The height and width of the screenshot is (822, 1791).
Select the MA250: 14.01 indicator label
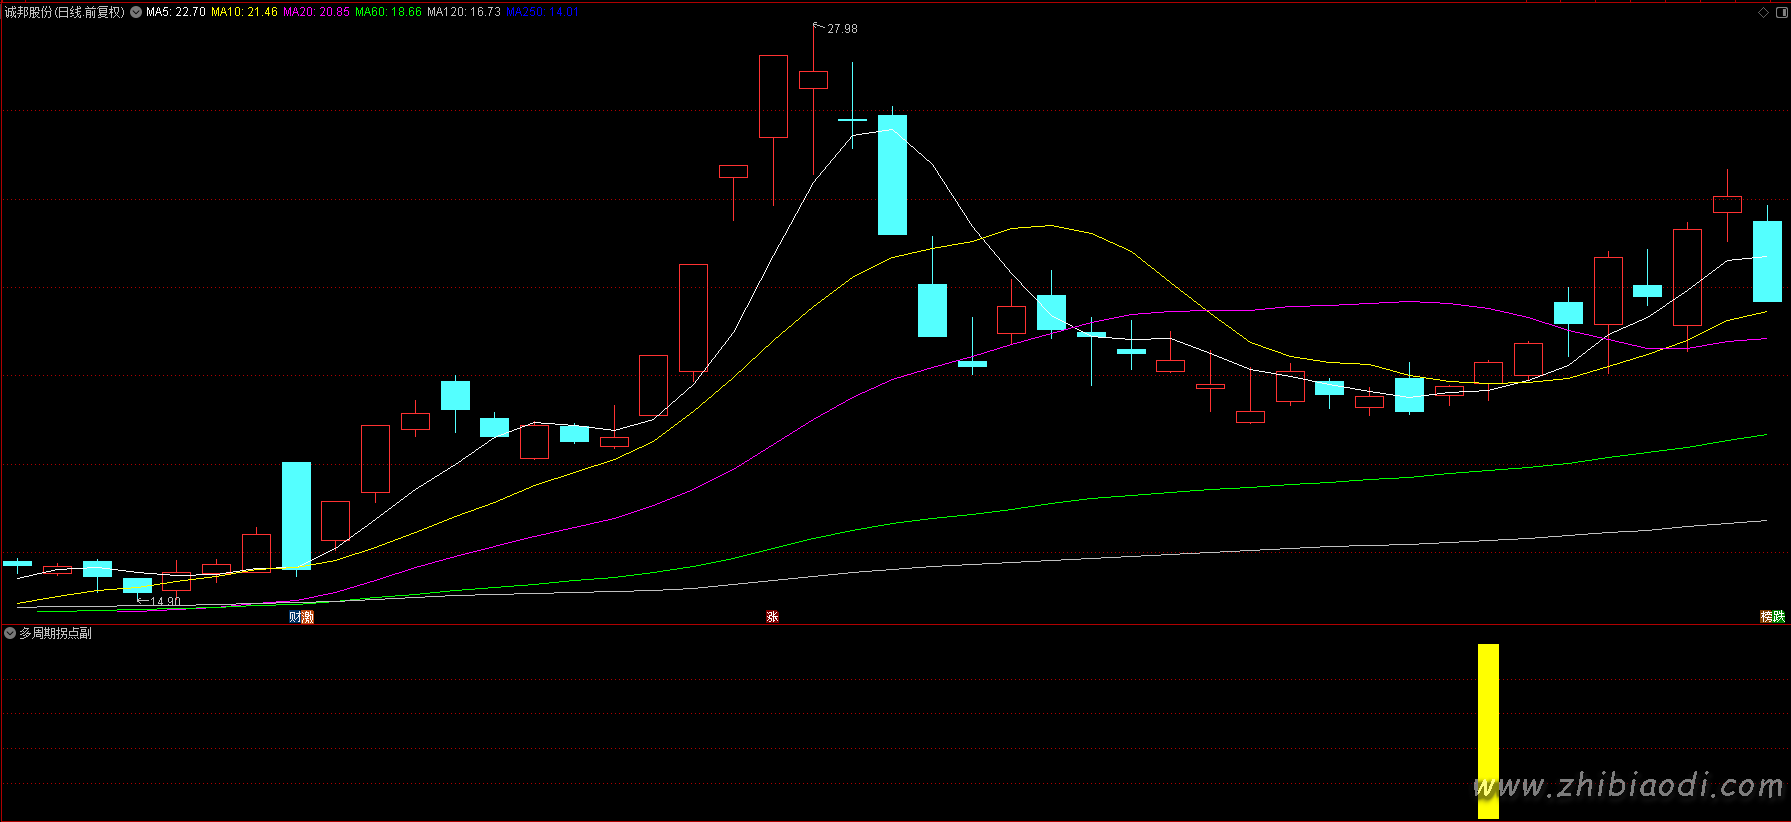543,12
